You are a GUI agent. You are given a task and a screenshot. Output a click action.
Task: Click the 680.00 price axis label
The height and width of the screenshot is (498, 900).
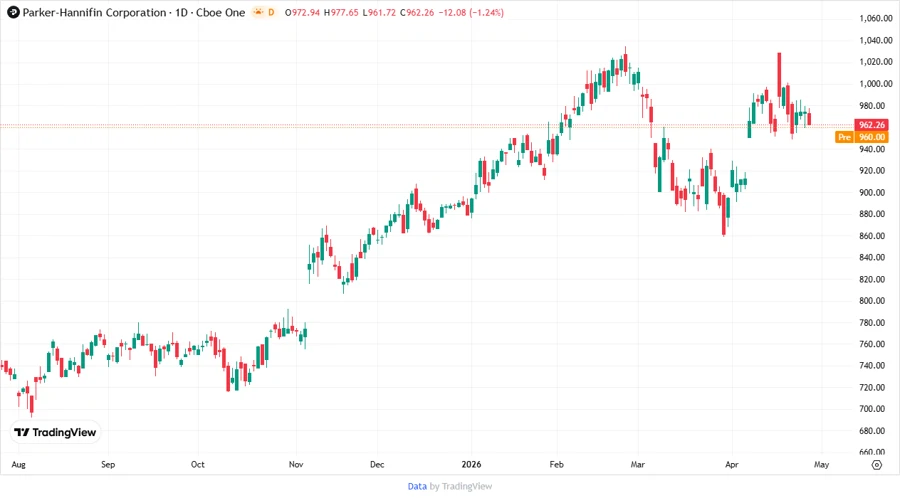pos(872,431)
